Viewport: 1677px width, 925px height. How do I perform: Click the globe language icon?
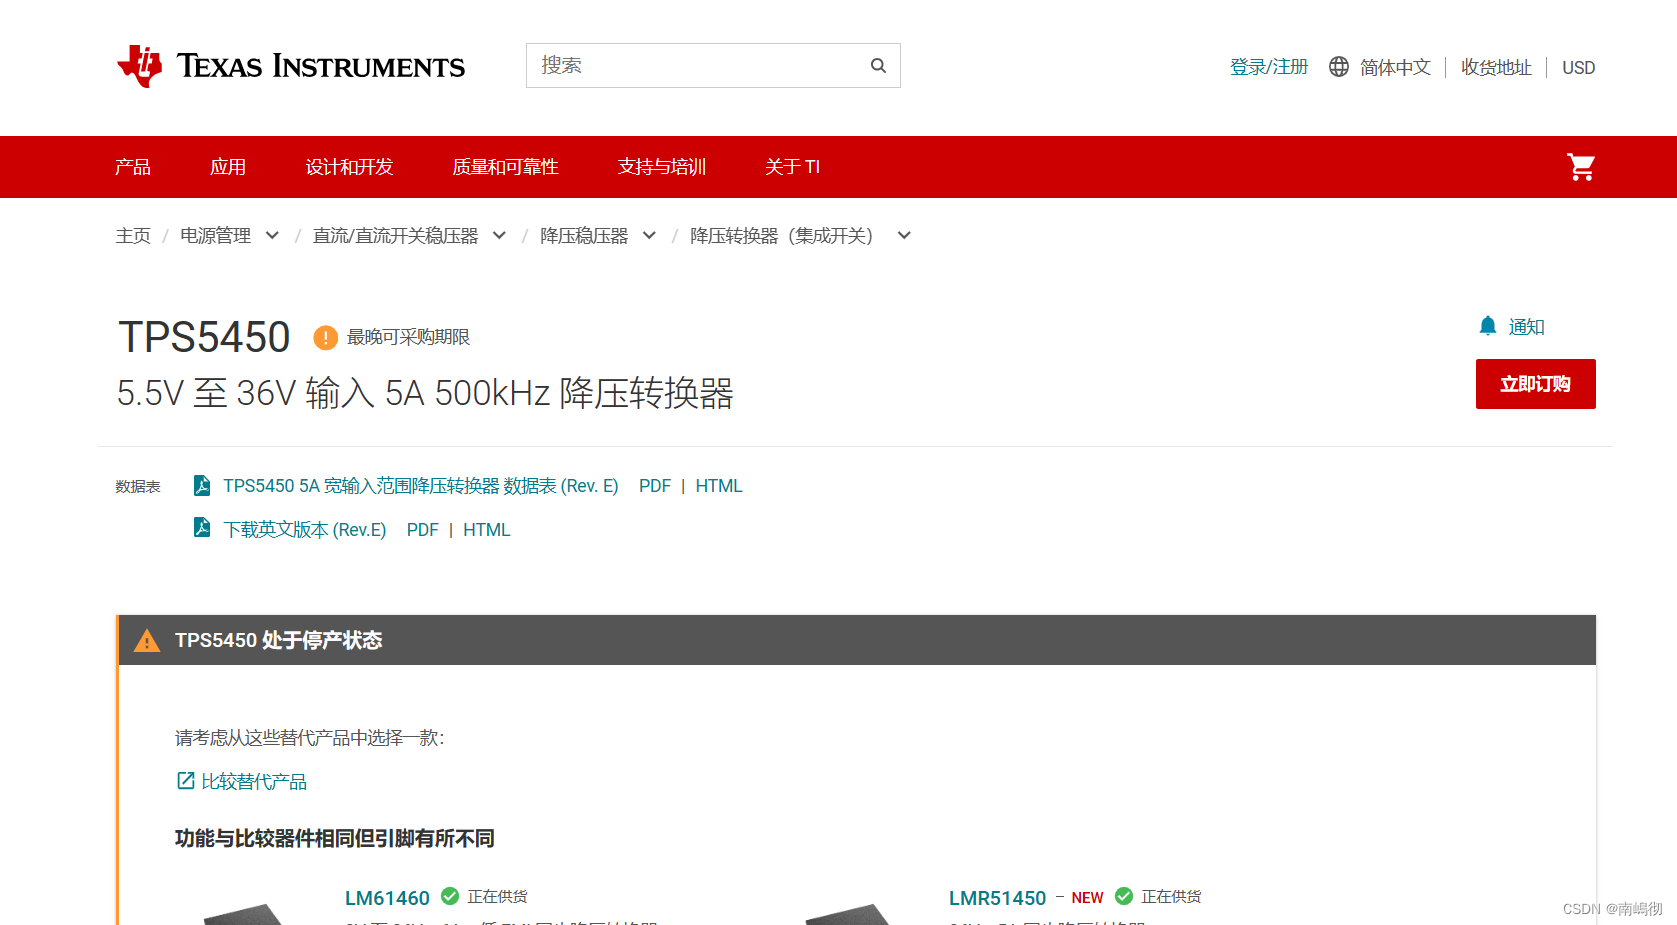(1338, 66)
